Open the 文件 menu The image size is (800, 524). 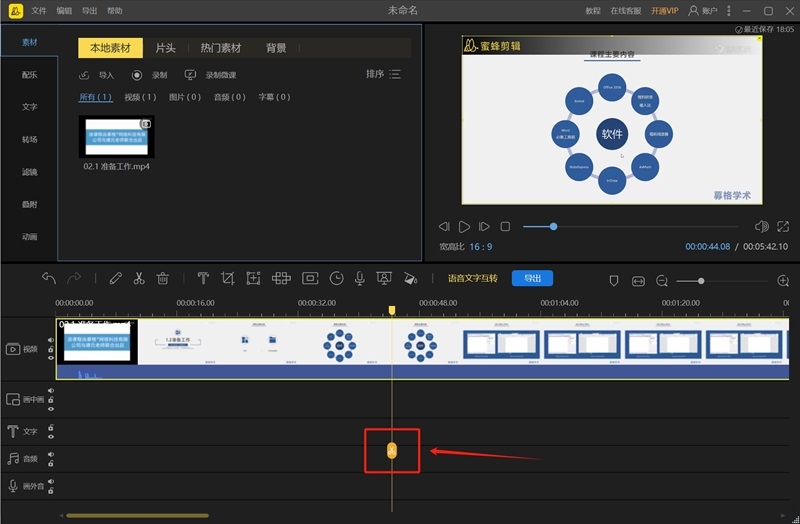(x=39, y=10)
